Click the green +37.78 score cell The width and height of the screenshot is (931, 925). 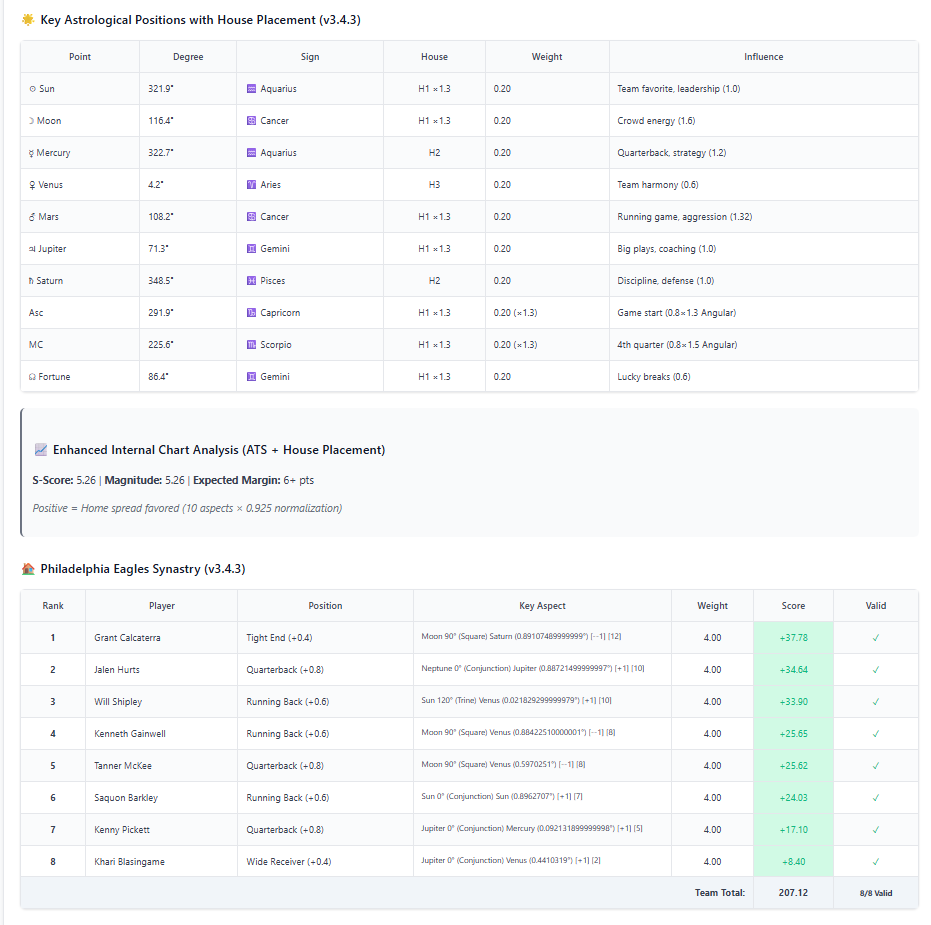pyautogui.click(x=793, y=637)
